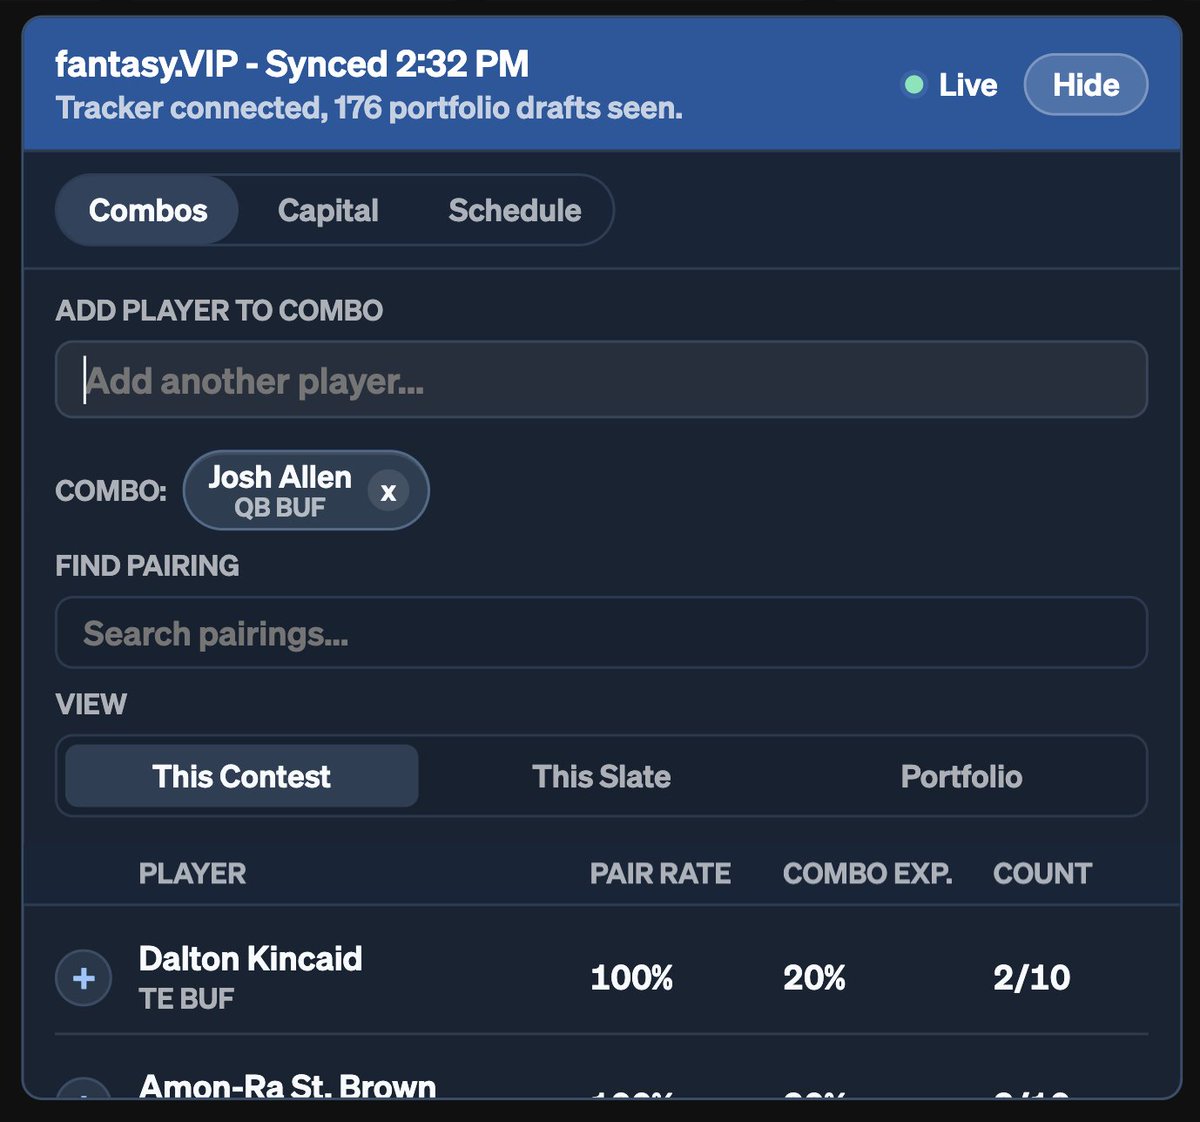Switch to the Combos tab
Image resolution: width=1200 pixels, height=1122 pixels.
pyautogui.click(x=148, y=210)
